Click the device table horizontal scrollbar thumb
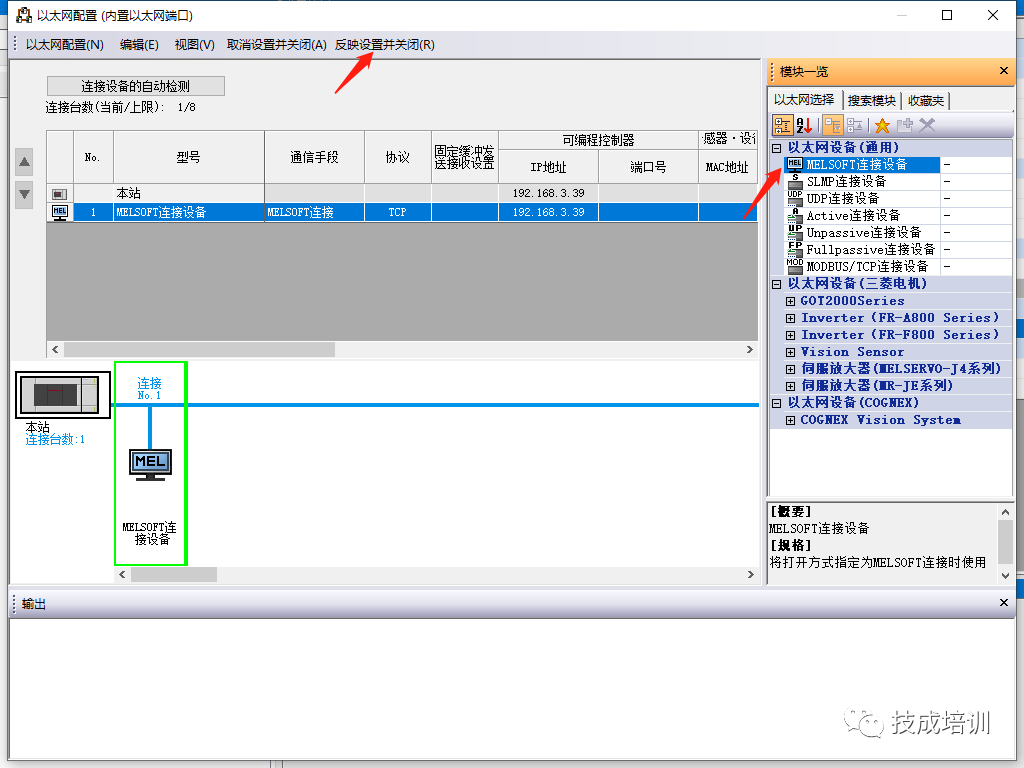Image resolution: width=1024 pixels, height=768 pixels. point(199,349)
